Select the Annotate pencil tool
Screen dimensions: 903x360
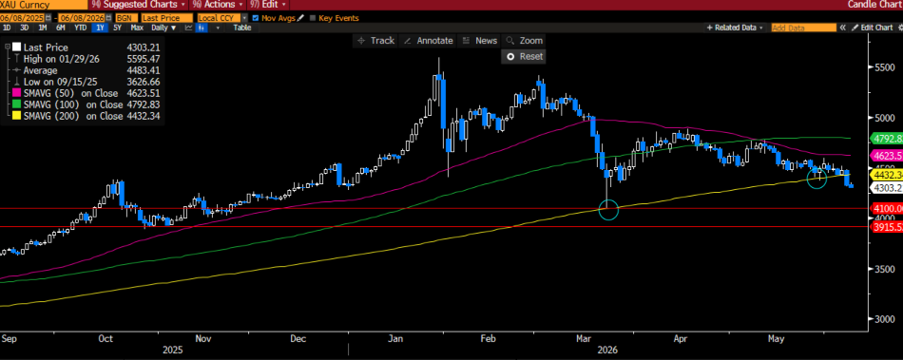point(428,40)
